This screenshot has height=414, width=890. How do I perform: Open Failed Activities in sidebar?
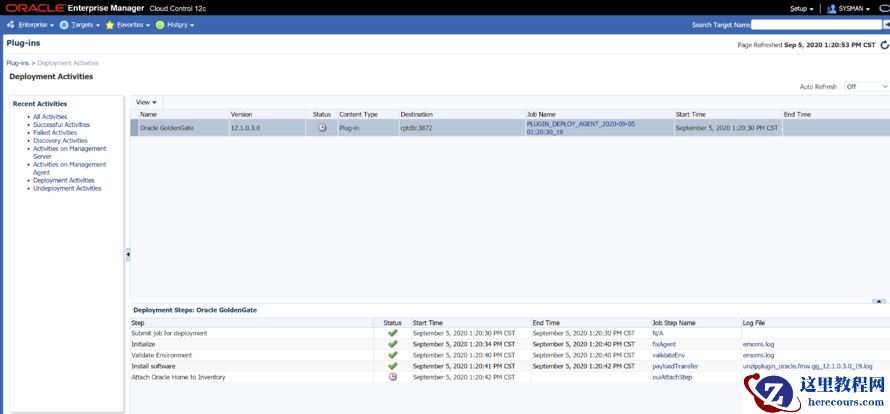coord(55,132)
